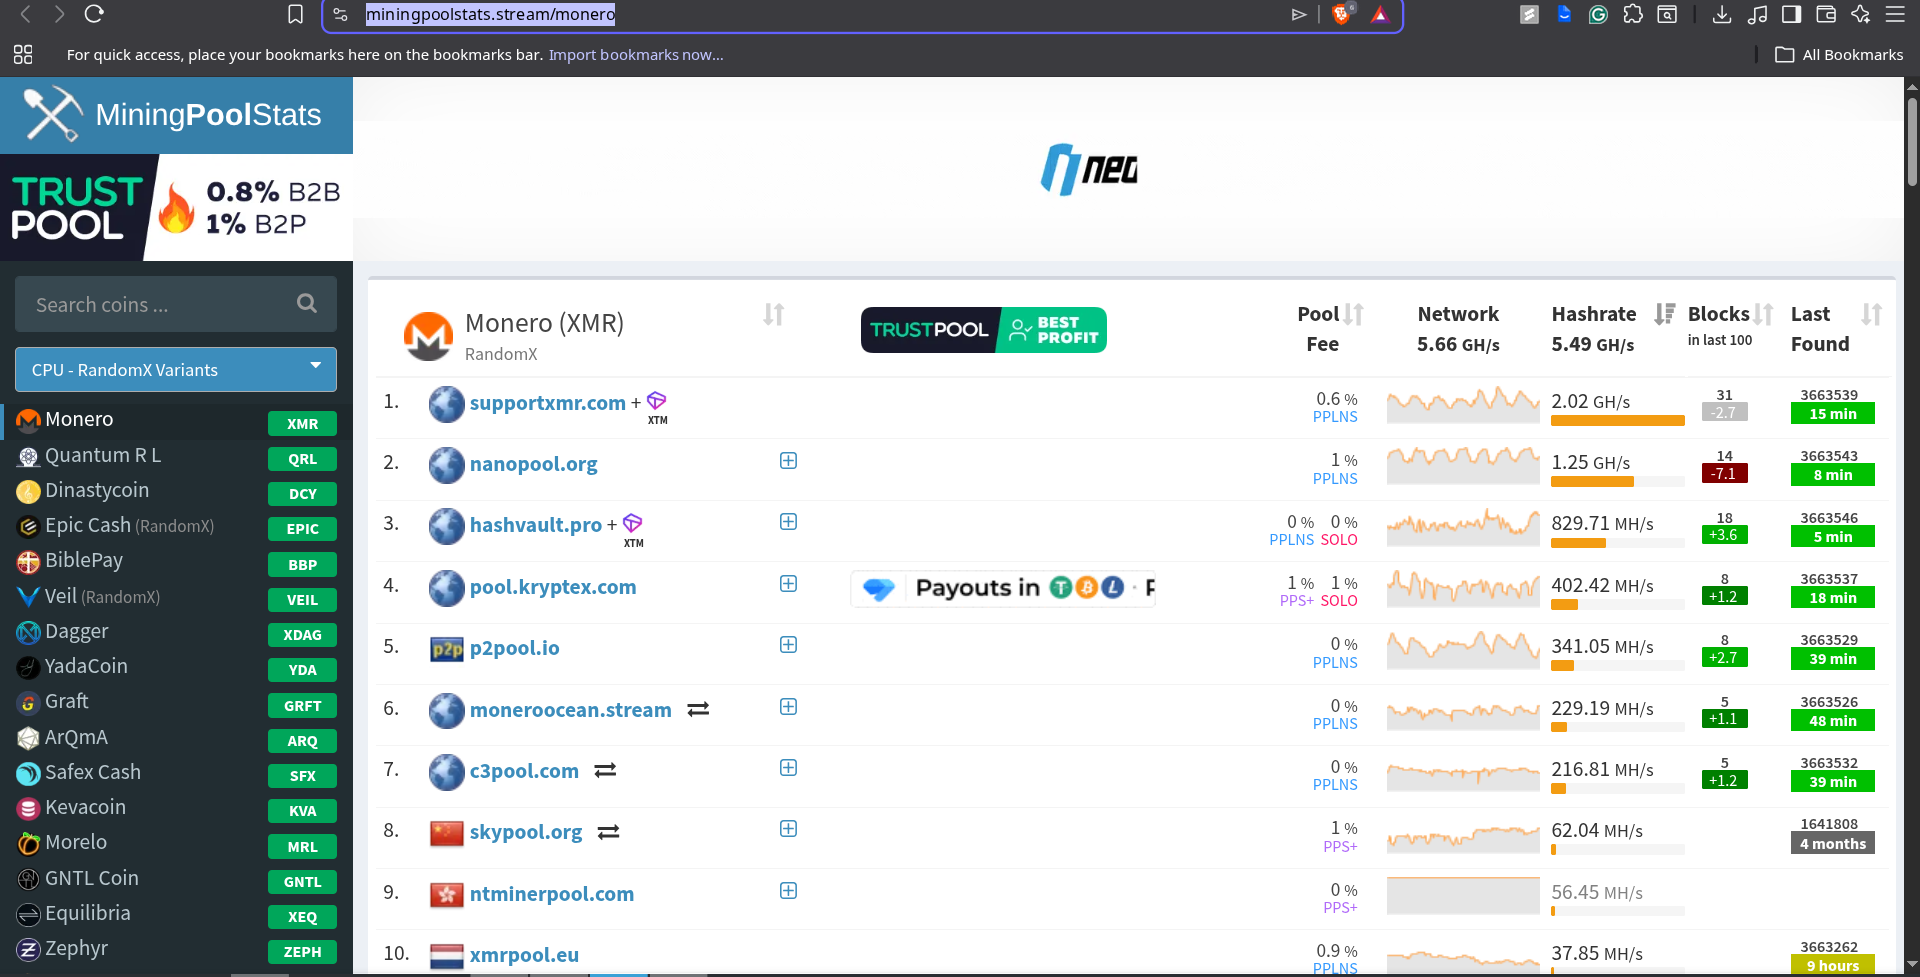Click the XTM icon beside hashvault.pro
Image resolution: width=1920 pixels, height=977 pixels.
633,523
